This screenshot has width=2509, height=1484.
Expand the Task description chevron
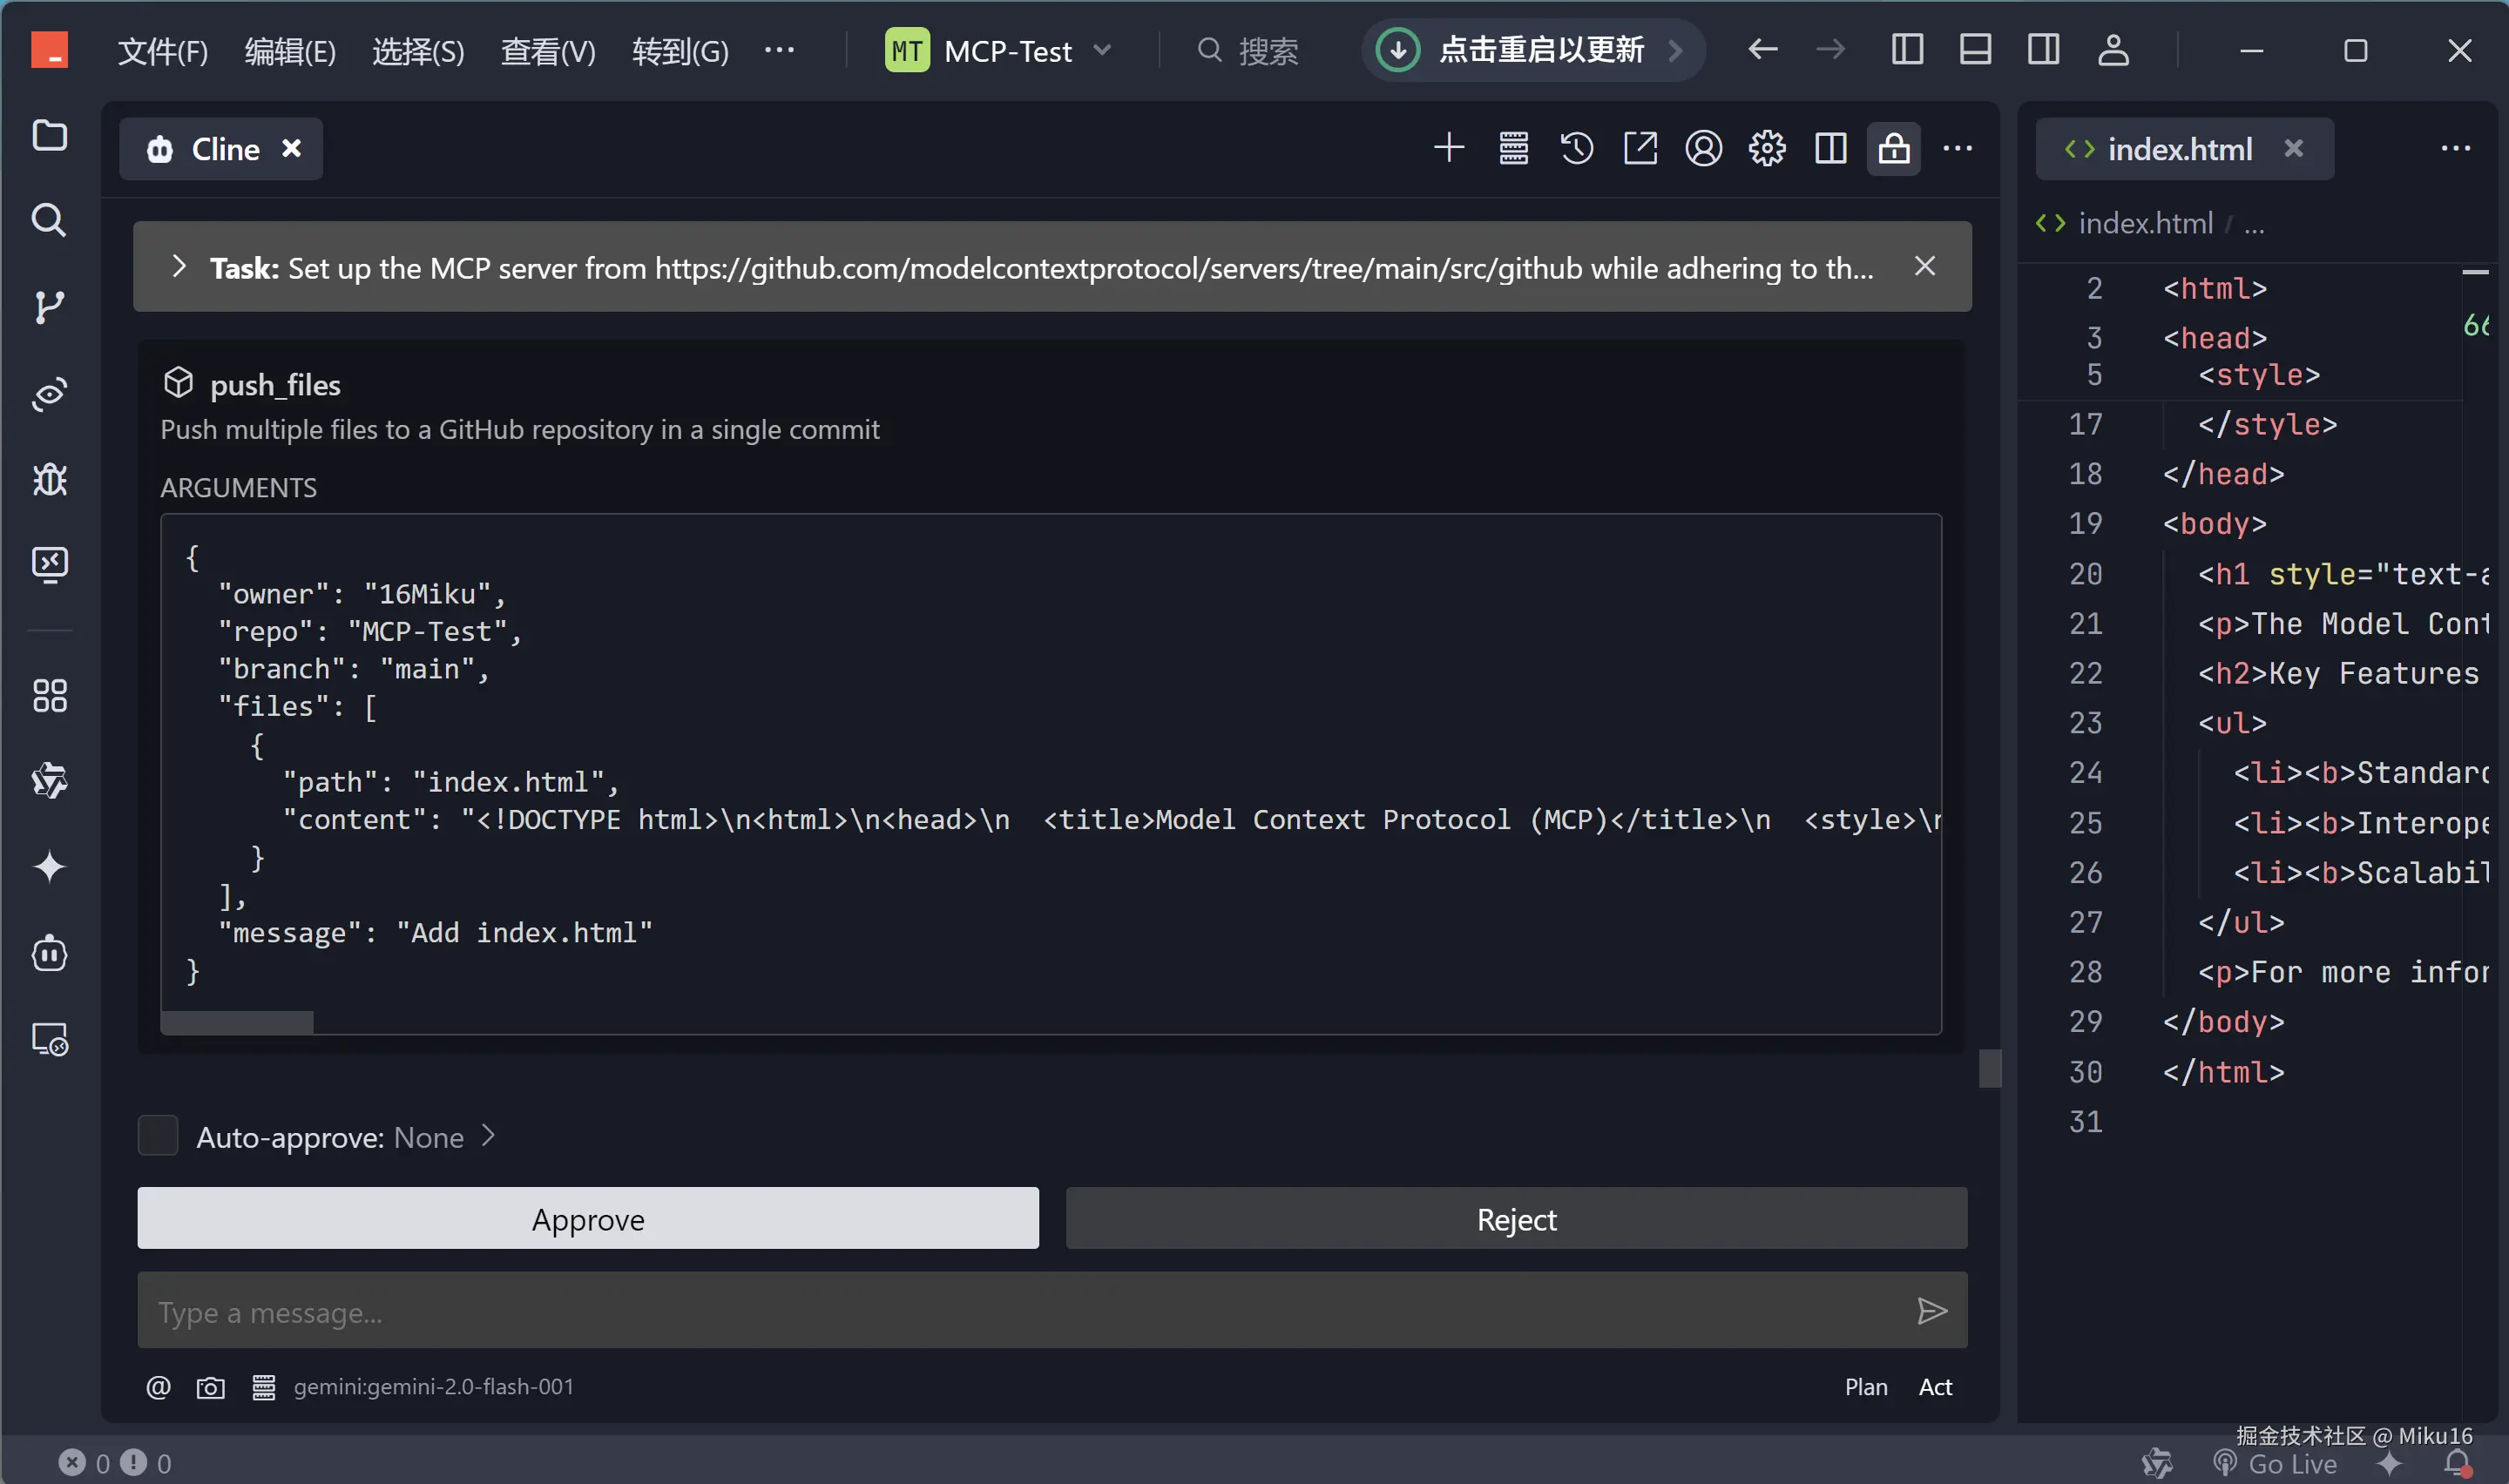click(179, 267)
